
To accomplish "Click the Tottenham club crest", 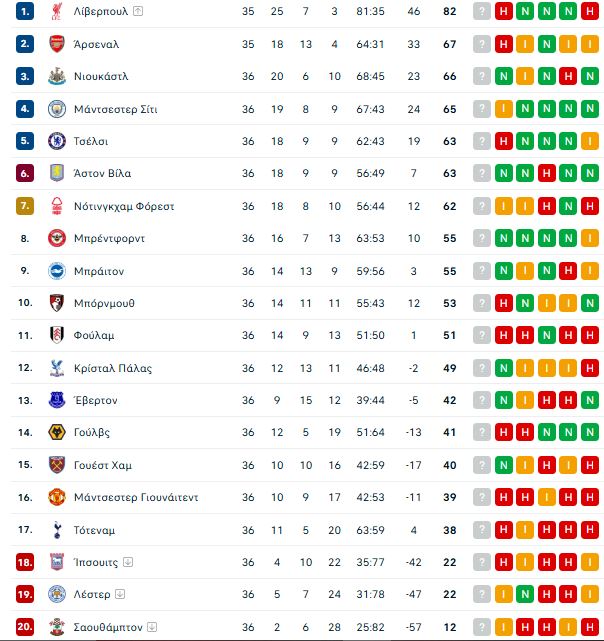I will point(57,530).
